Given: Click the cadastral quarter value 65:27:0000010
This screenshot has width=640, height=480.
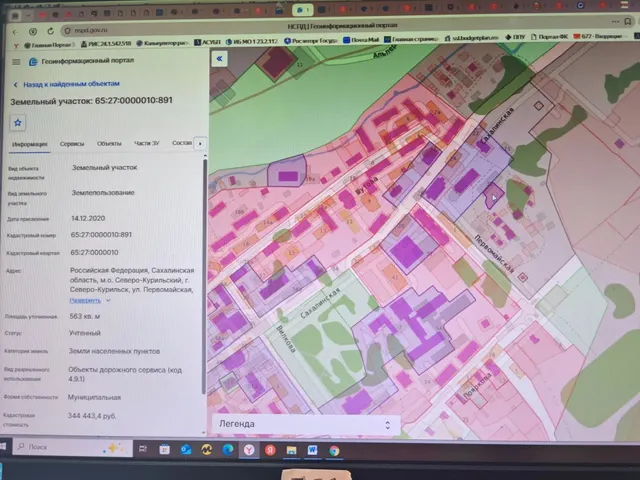Looking at the screenshot, I should point(94,253).
